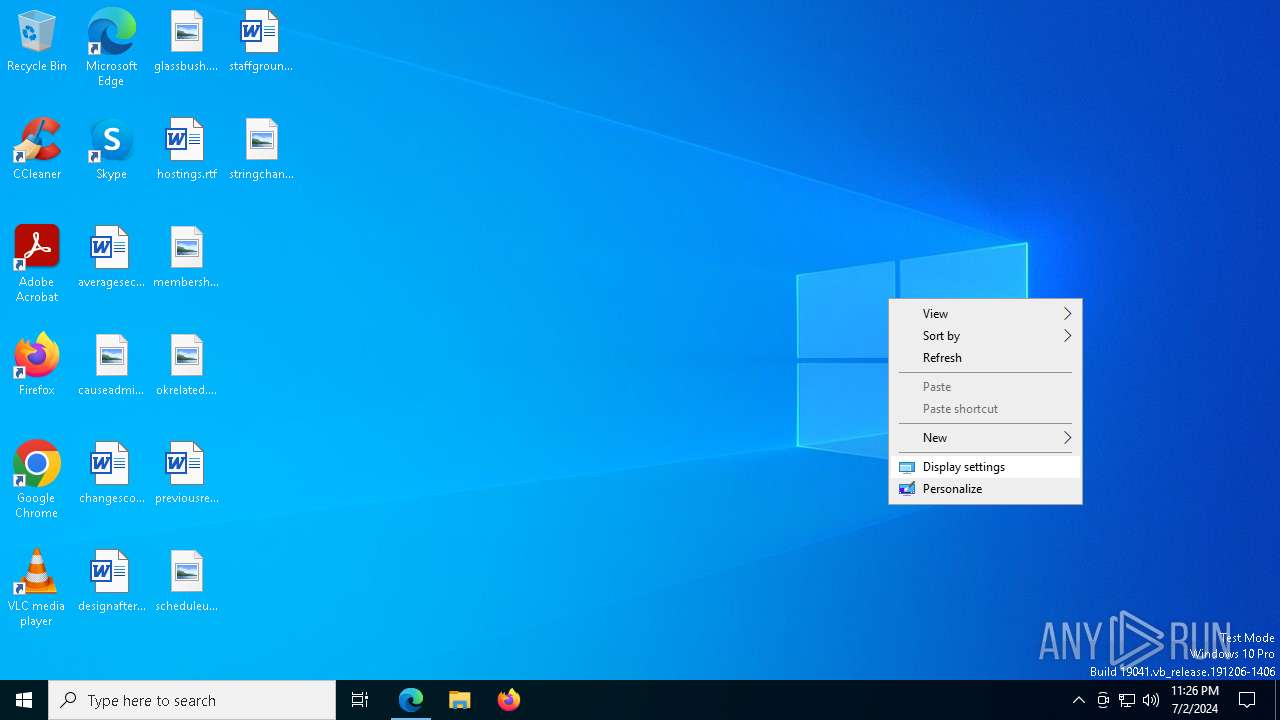Select the CCleaner desktop shortcut
Image resolution: width=1280 pixels, height=720 pixels.
pos(37,150)
